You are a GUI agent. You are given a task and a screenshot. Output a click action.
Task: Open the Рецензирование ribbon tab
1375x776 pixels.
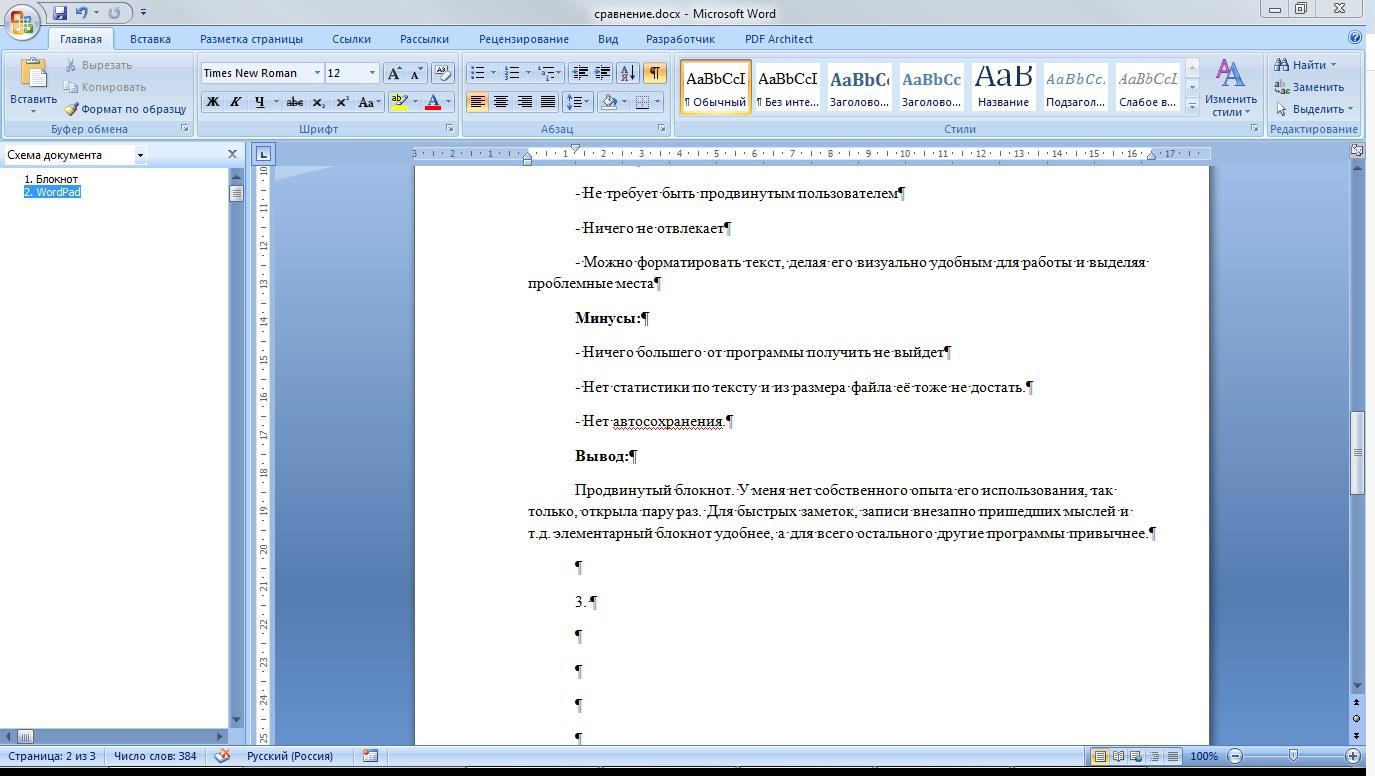click(523, 39)
